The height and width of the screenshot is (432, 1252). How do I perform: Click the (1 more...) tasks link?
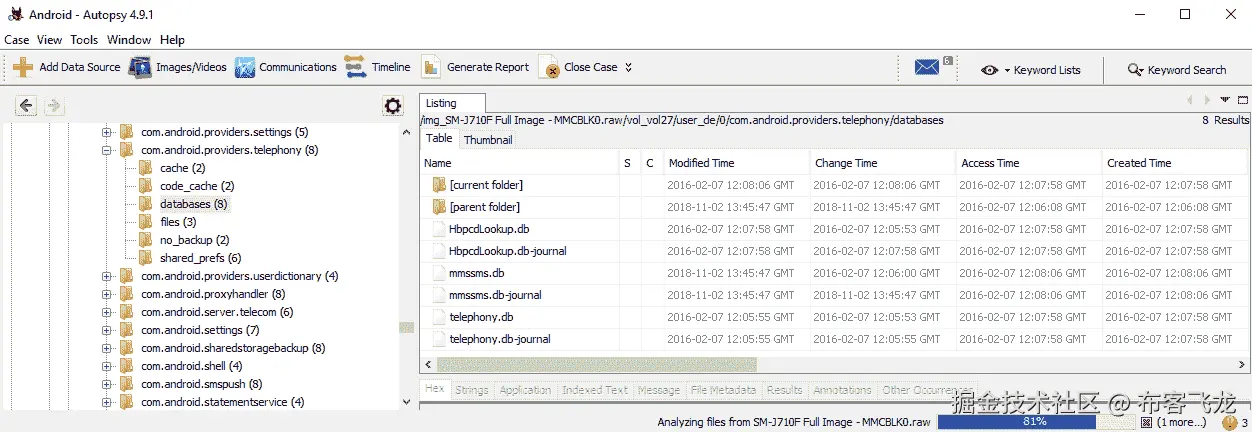coord(1183,422)
